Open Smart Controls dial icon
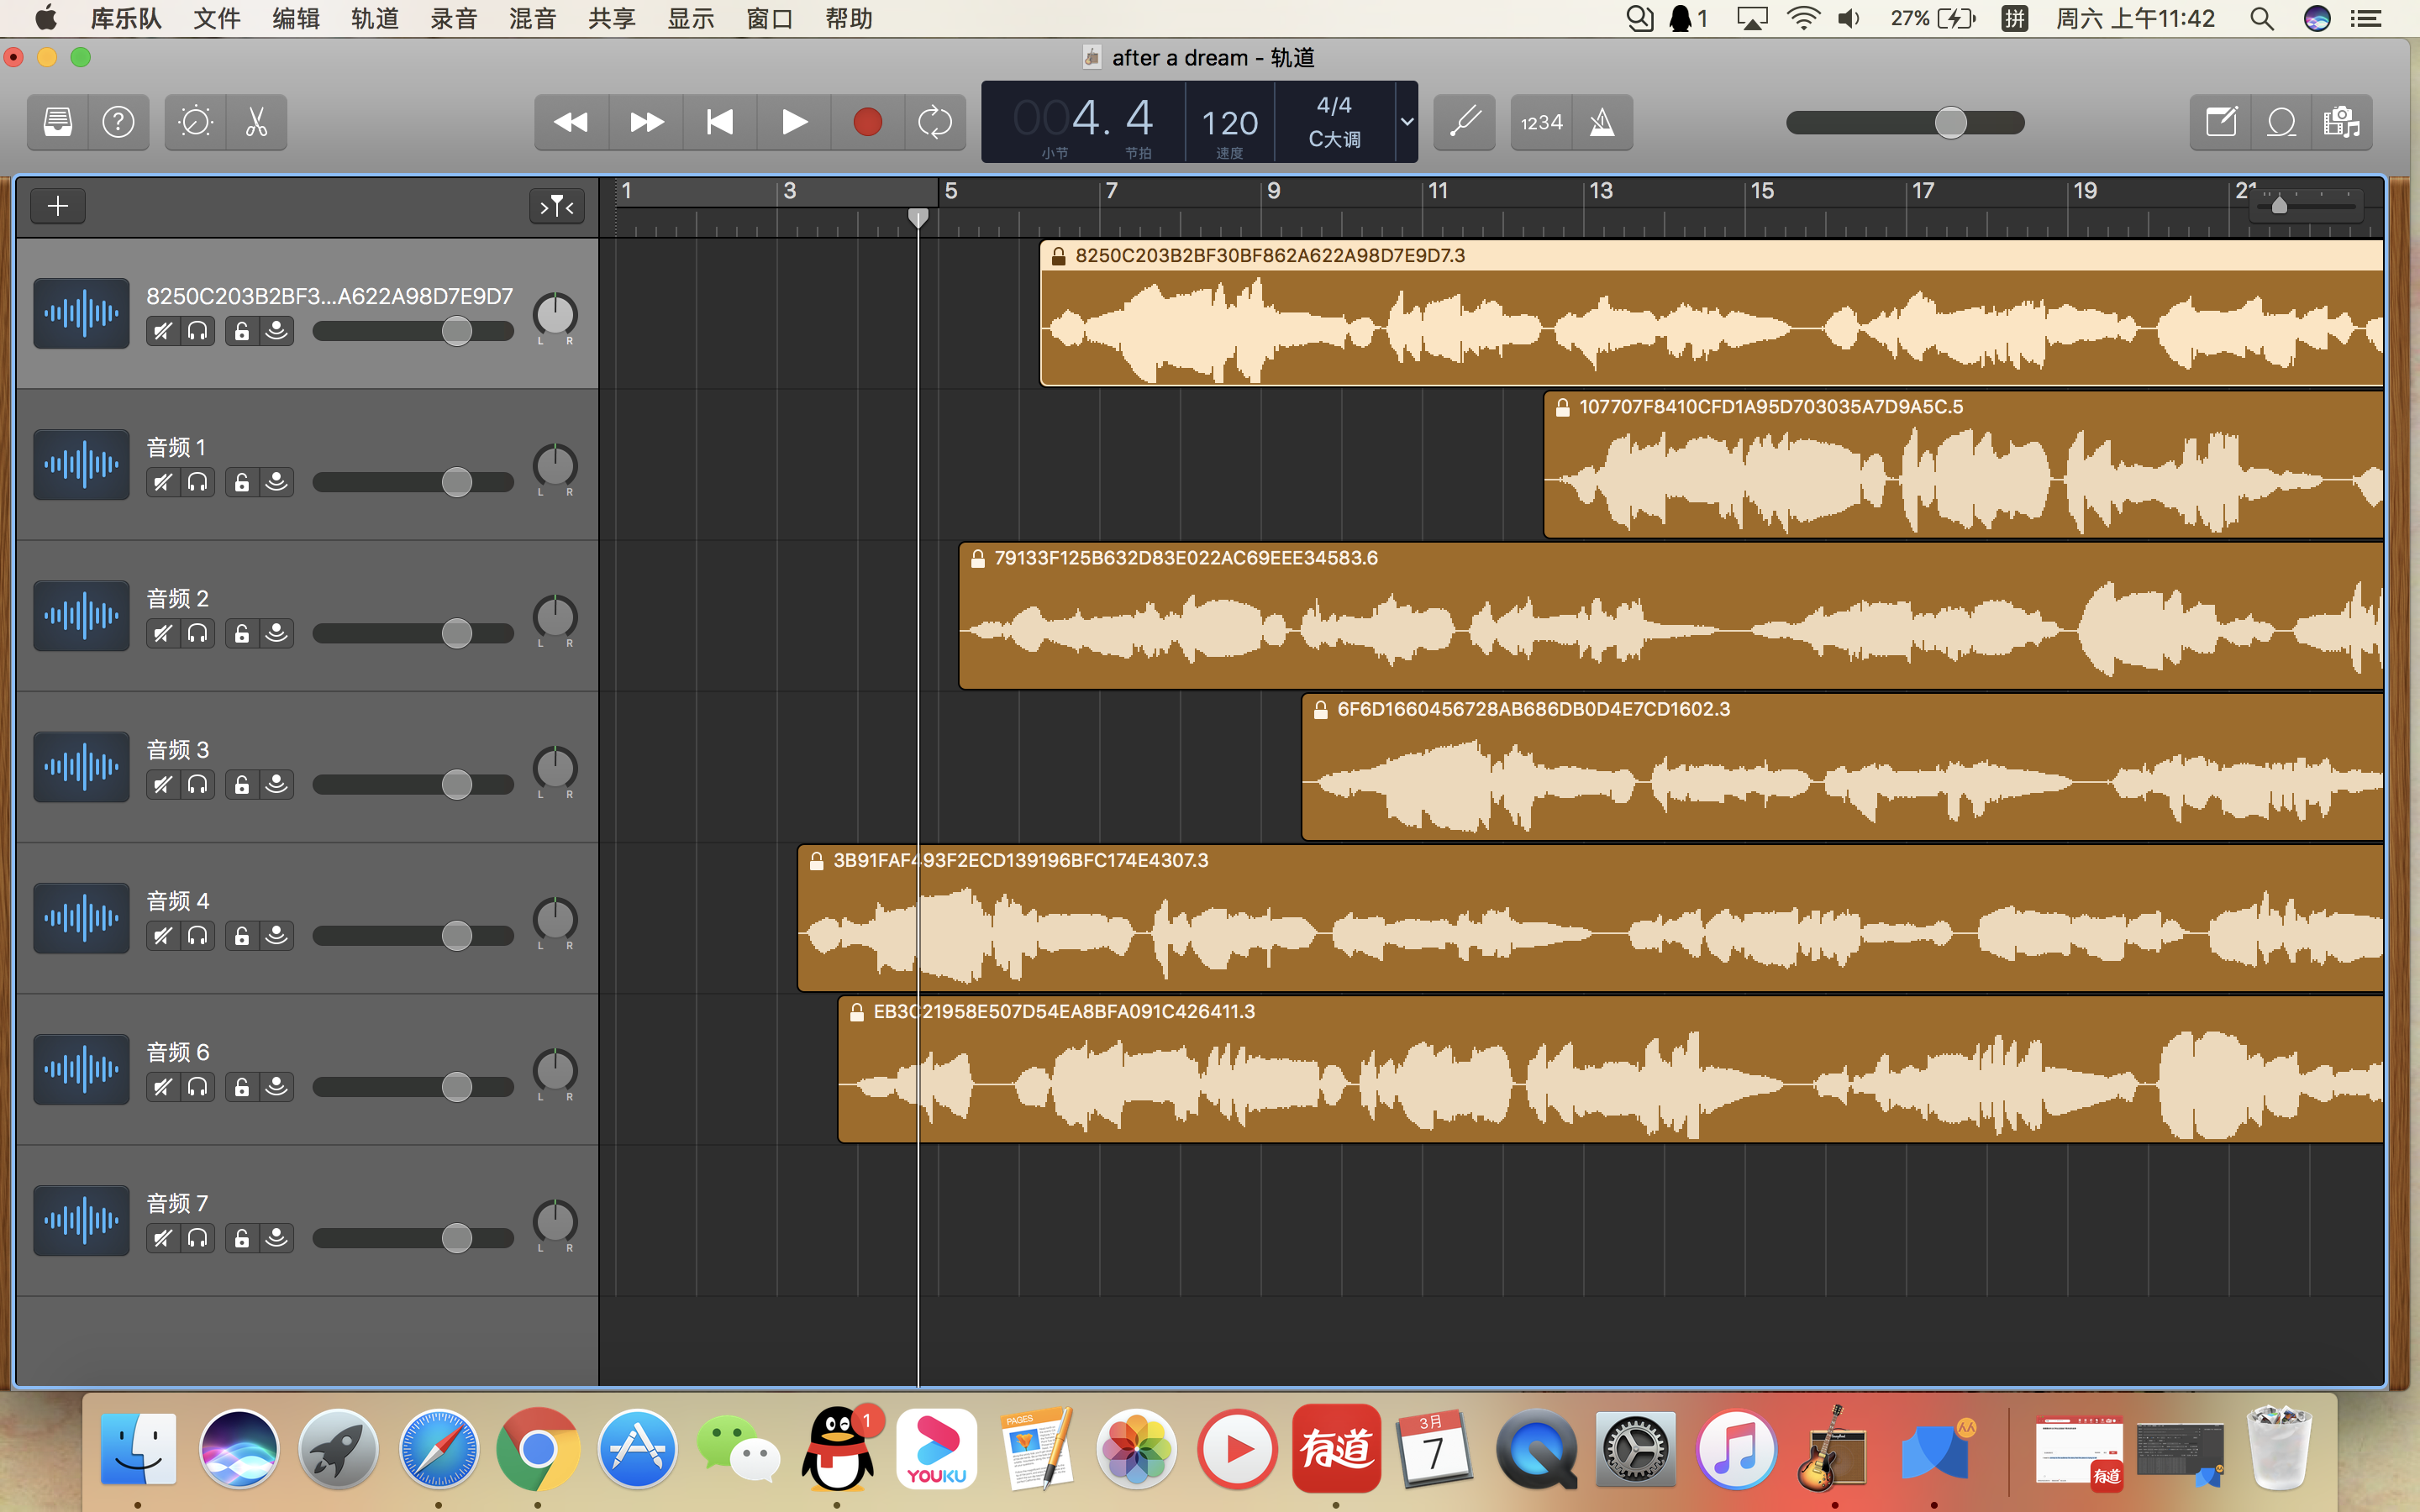The height and width of the screenshot is (1512, 2420). point(195,122)
